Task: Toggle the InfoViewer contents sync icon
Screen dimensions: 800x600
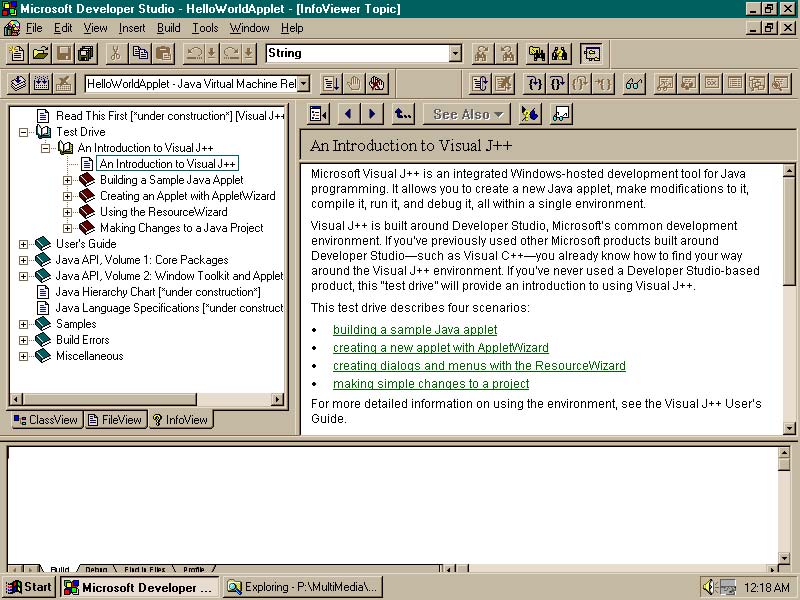Action: (x=319, y=114)
